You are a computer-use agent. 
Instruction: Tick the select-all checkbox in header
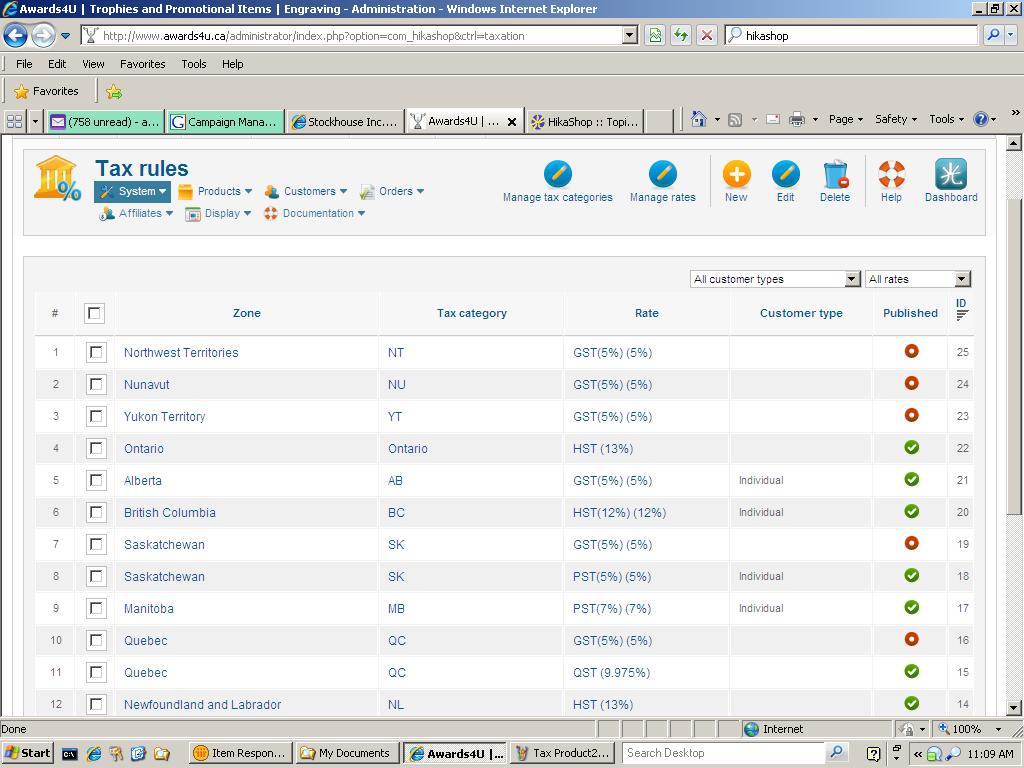point(94,313)
